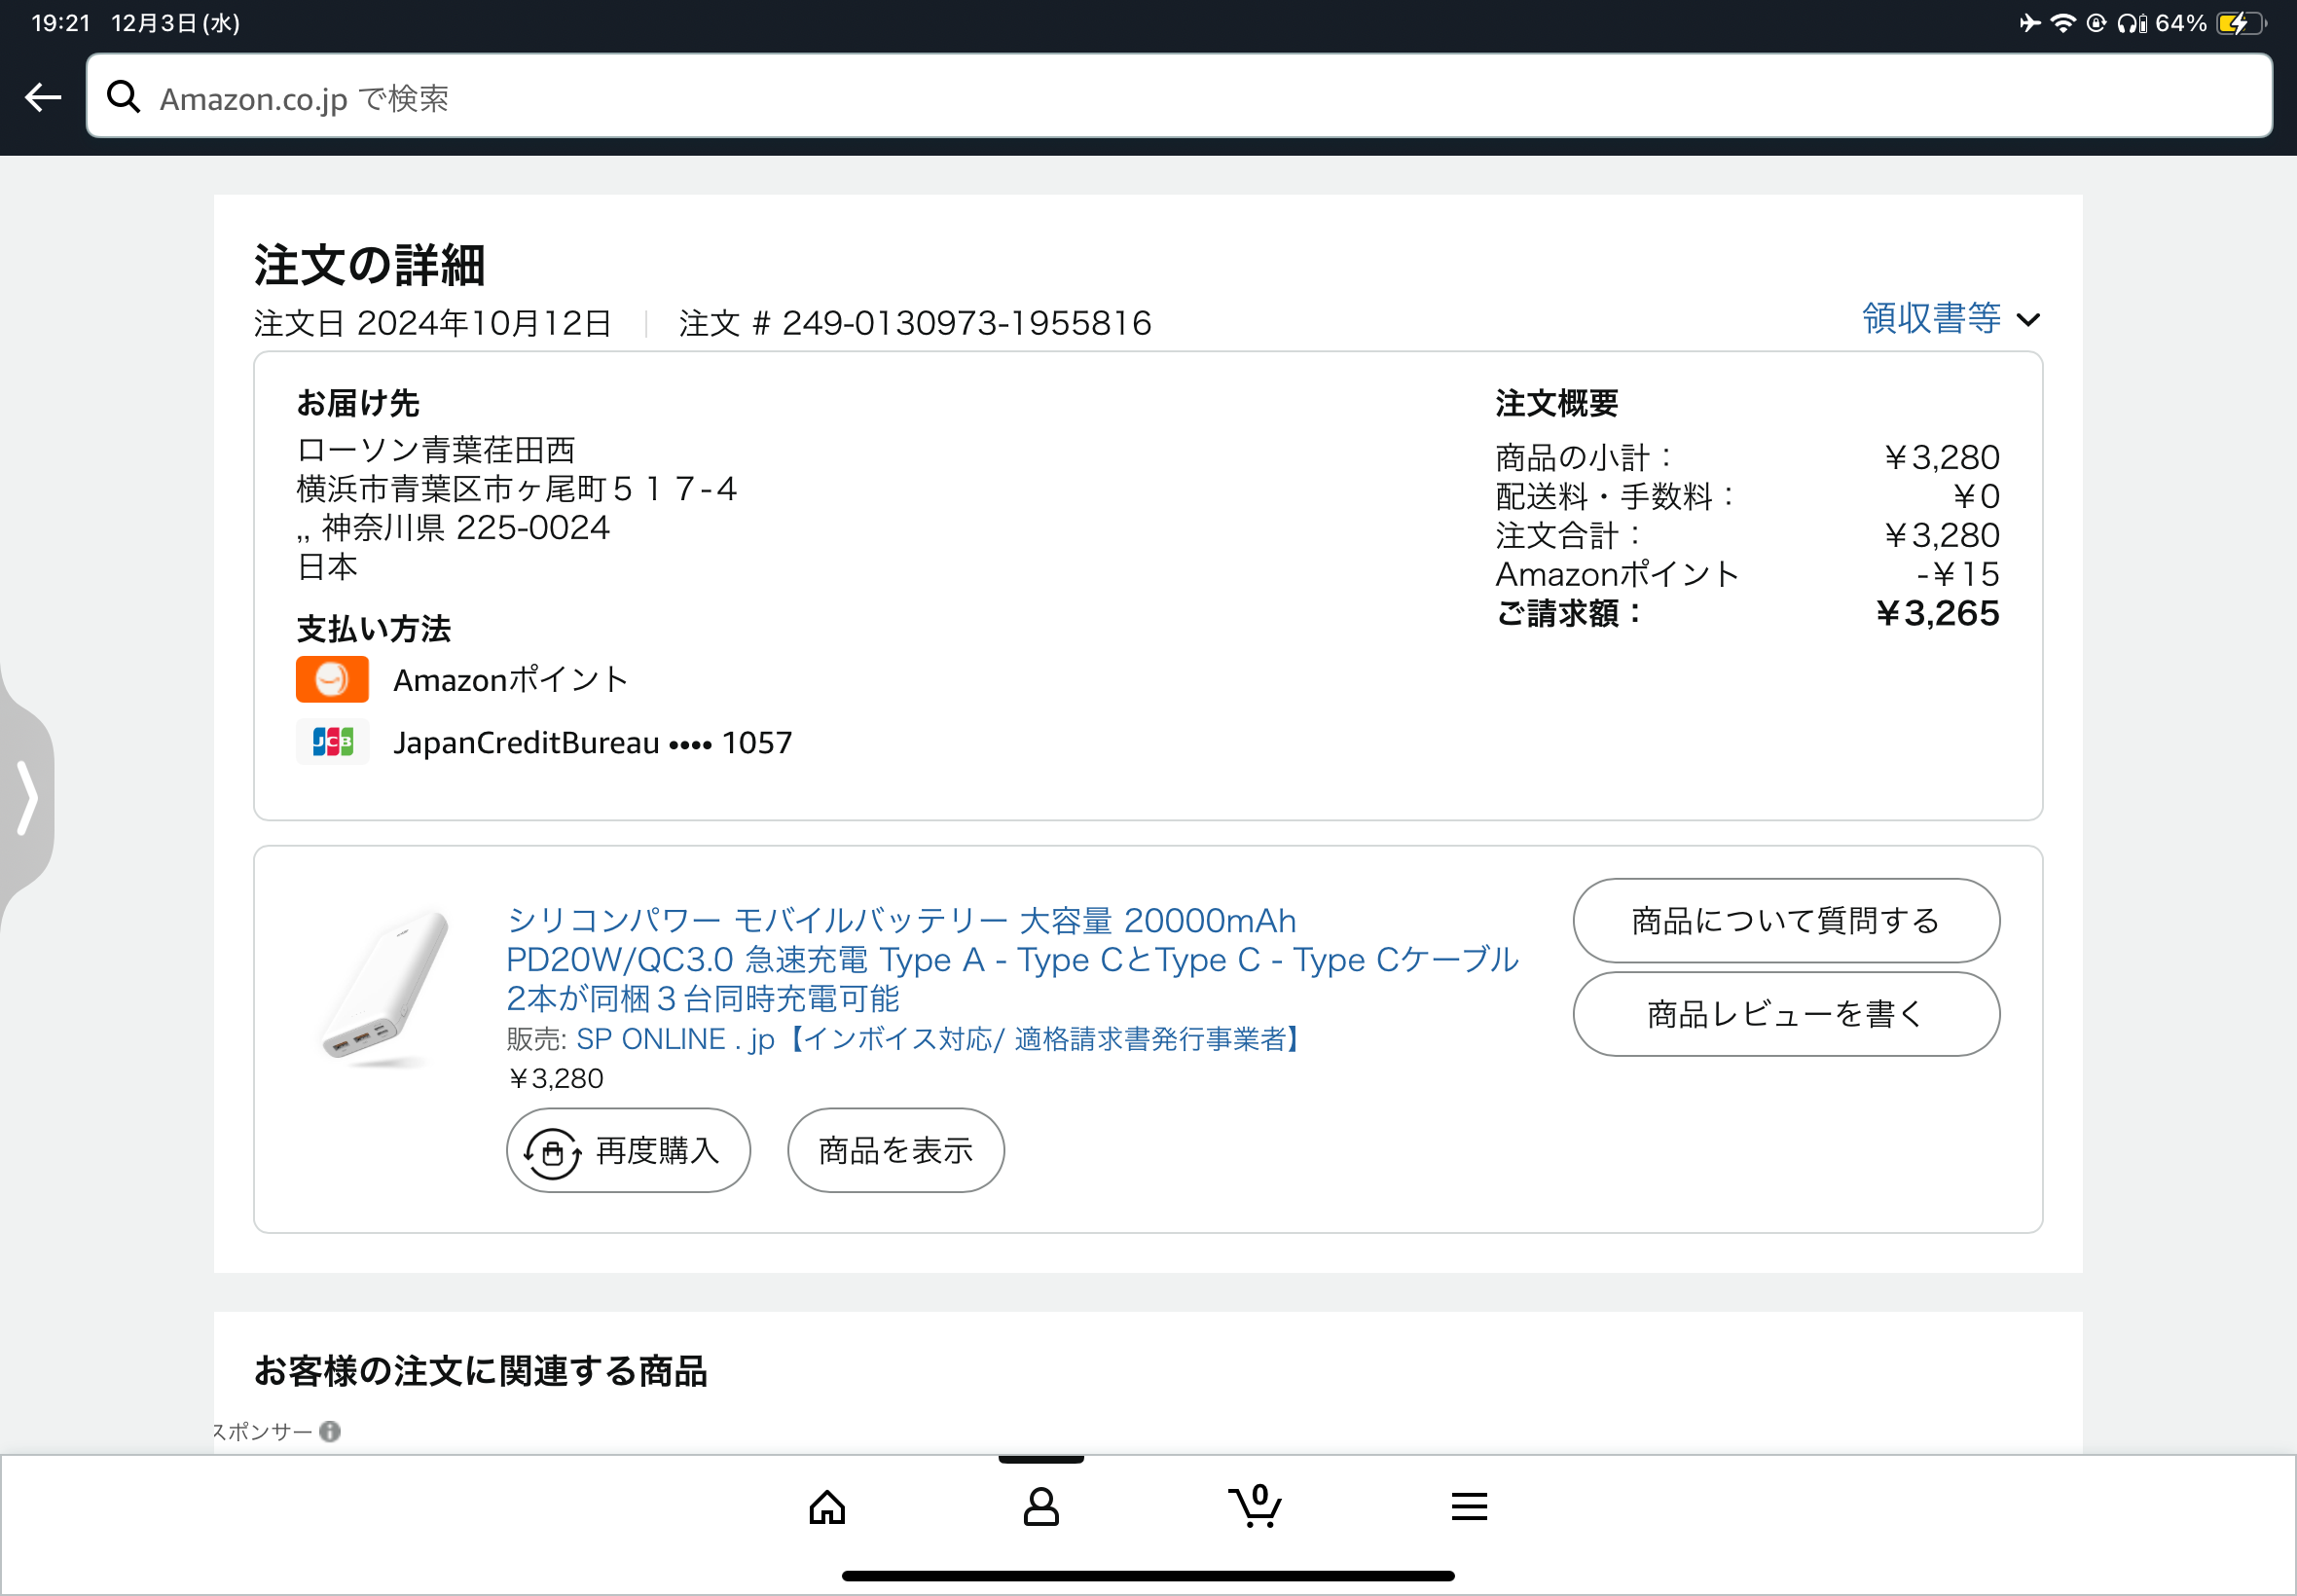Click 商品について質問する button

coord(1786,921)
